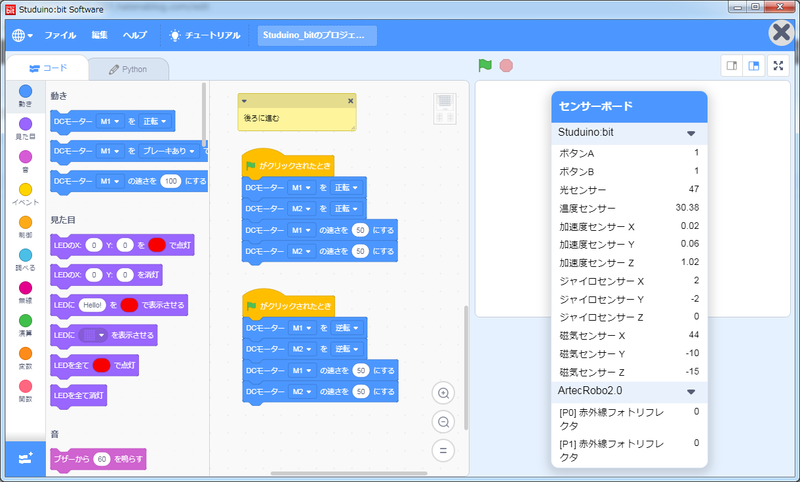
Task: Pick red color in LEDのX:Y:で点灯 block
Action: tap(157, 245)
